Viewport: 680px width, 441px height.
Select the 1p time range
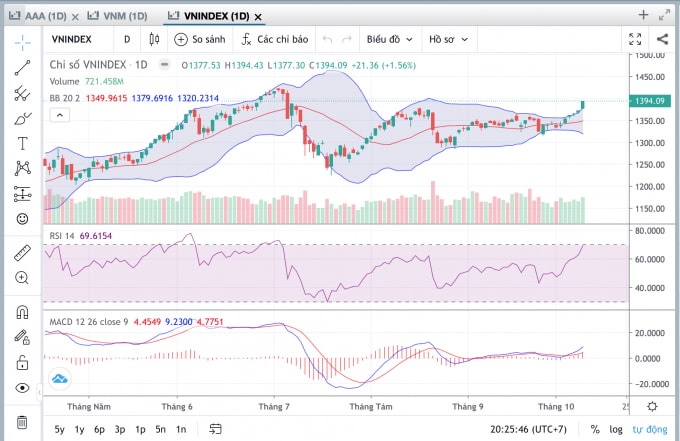(140, 429)
